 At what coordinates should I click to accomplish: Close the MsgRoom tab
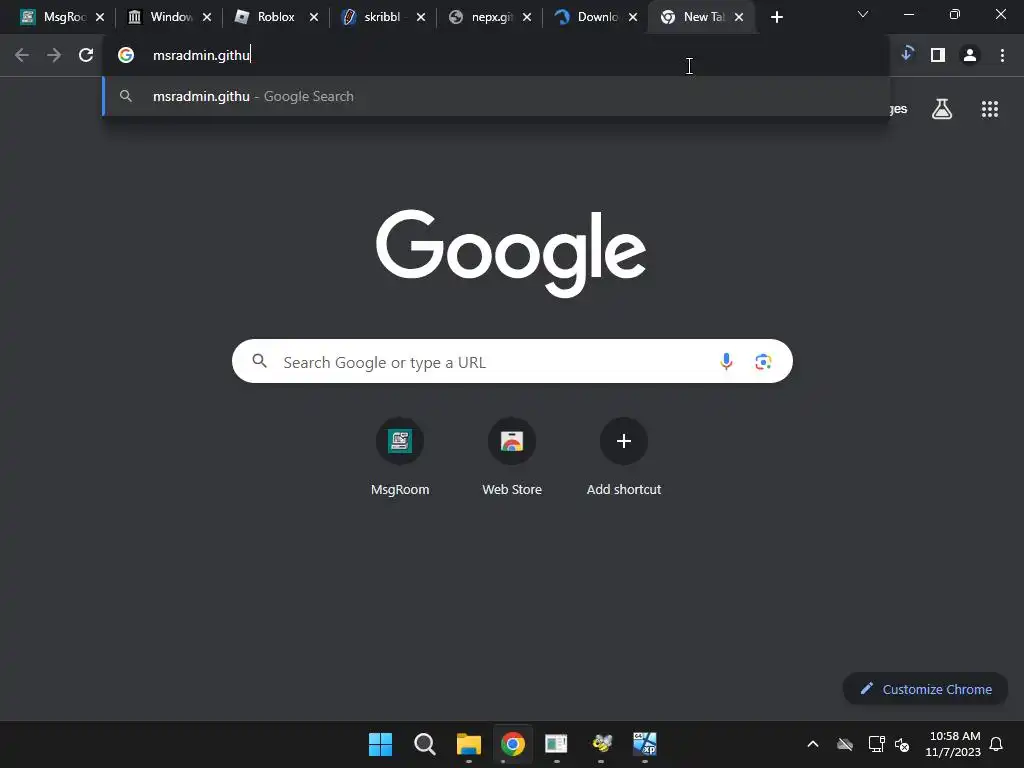click(100, 18)
